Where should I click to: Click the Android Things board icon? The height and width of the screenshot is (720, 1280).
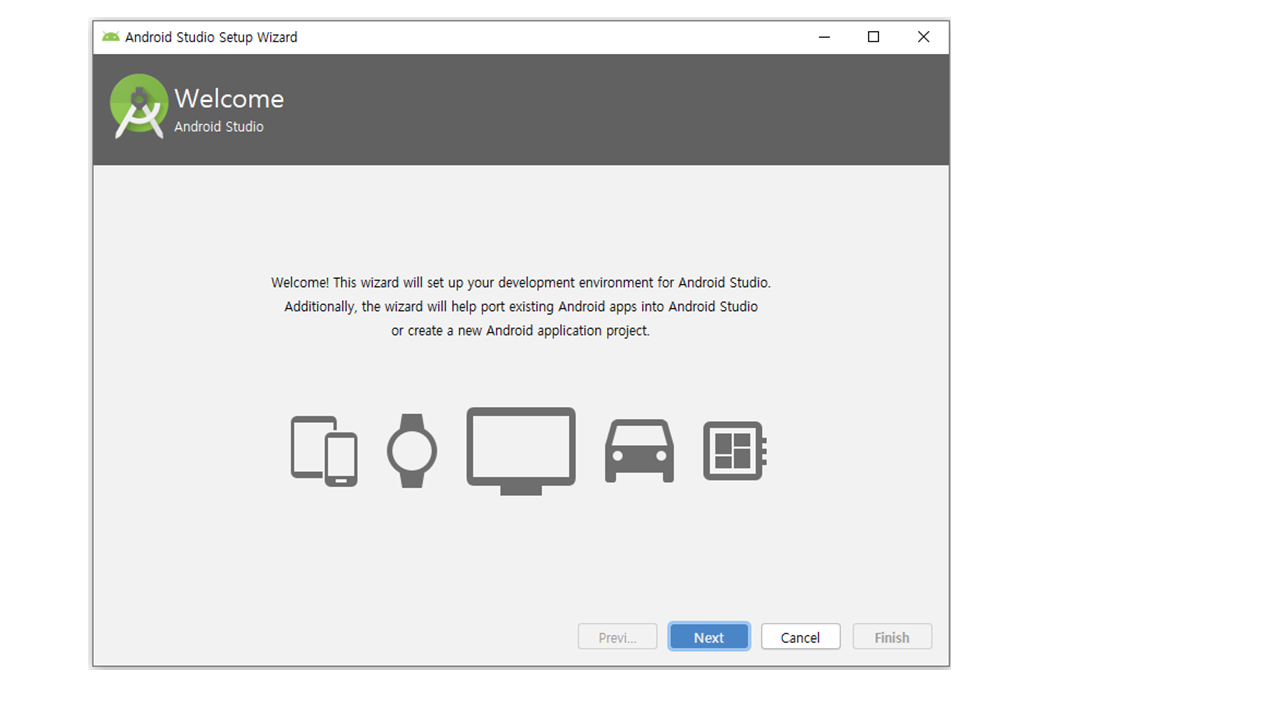point(734,451)
